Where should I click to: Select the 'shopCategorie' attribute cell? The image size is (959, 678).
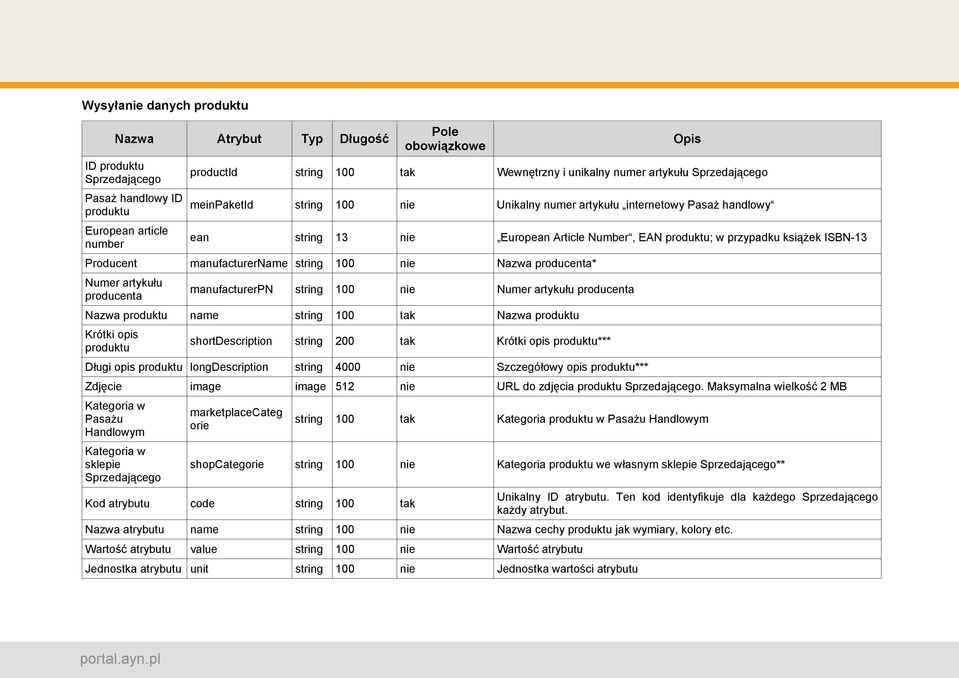click(239, 465)
